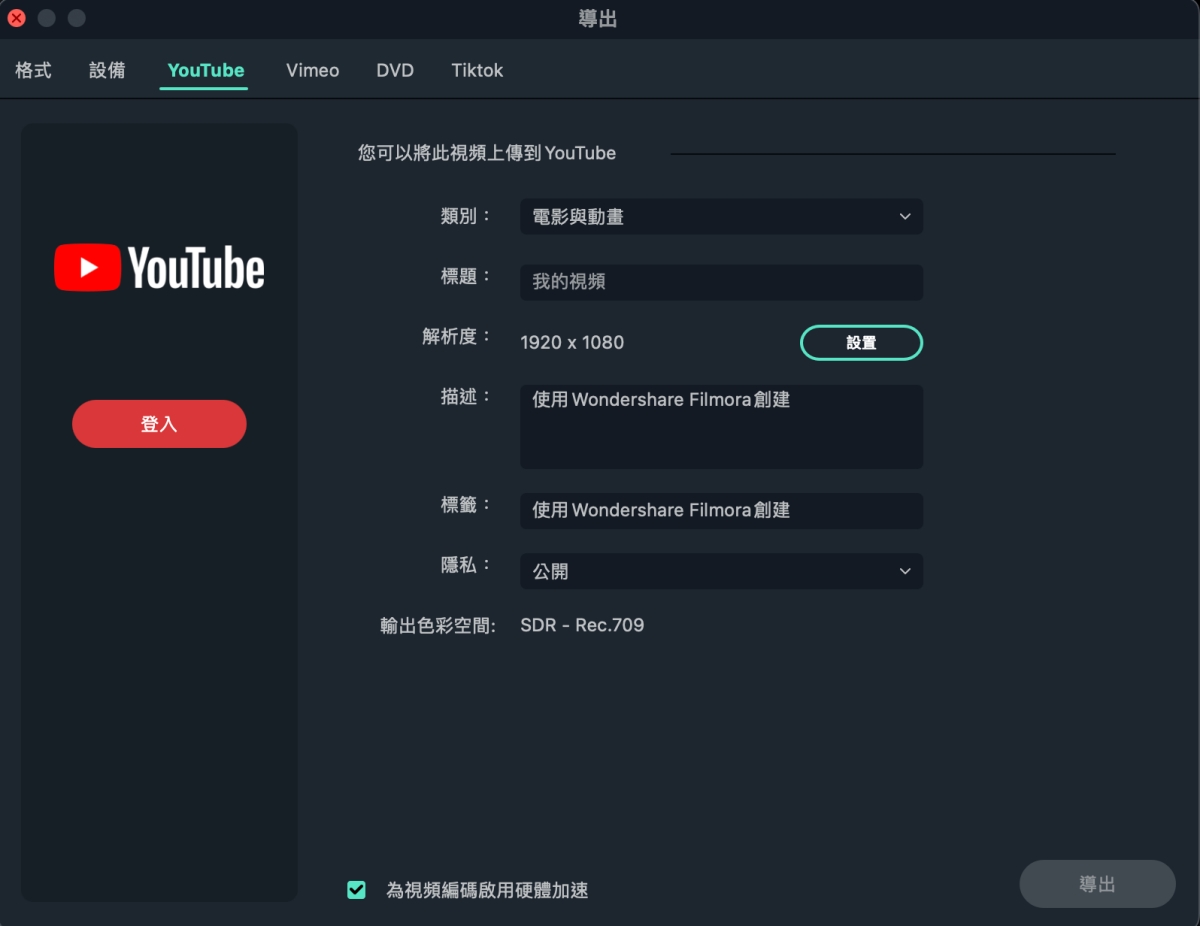1200x926 pixels.
Task: Switch to the 格式 tab
Action: click(x=33, y=71)
